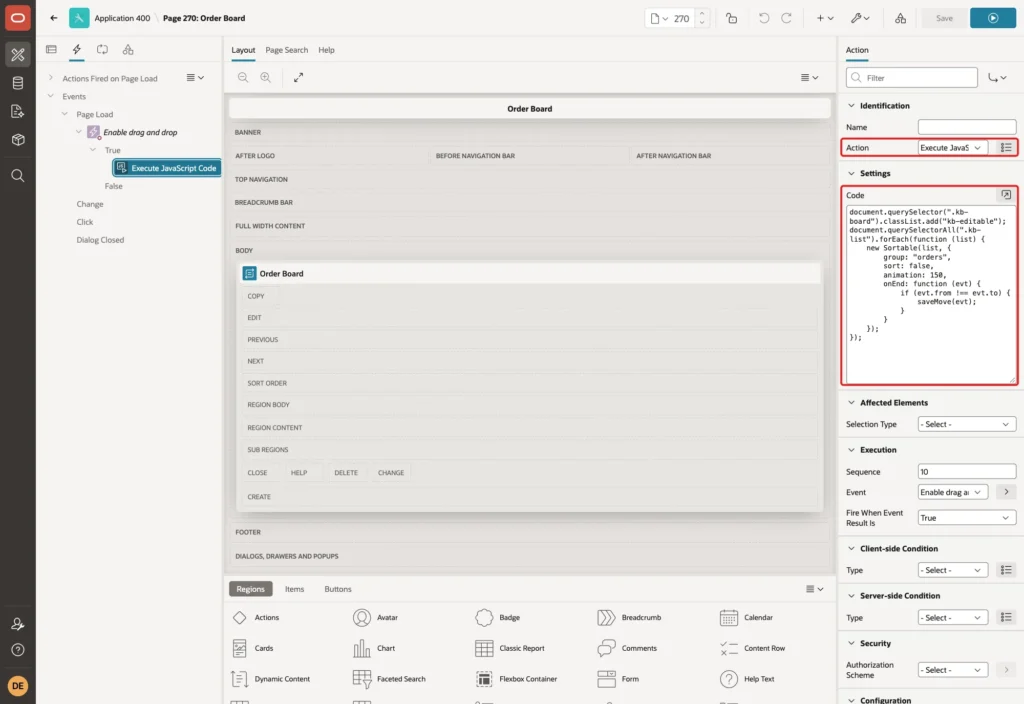
Task: Open the layout options menu
Action: coord(809,77)
